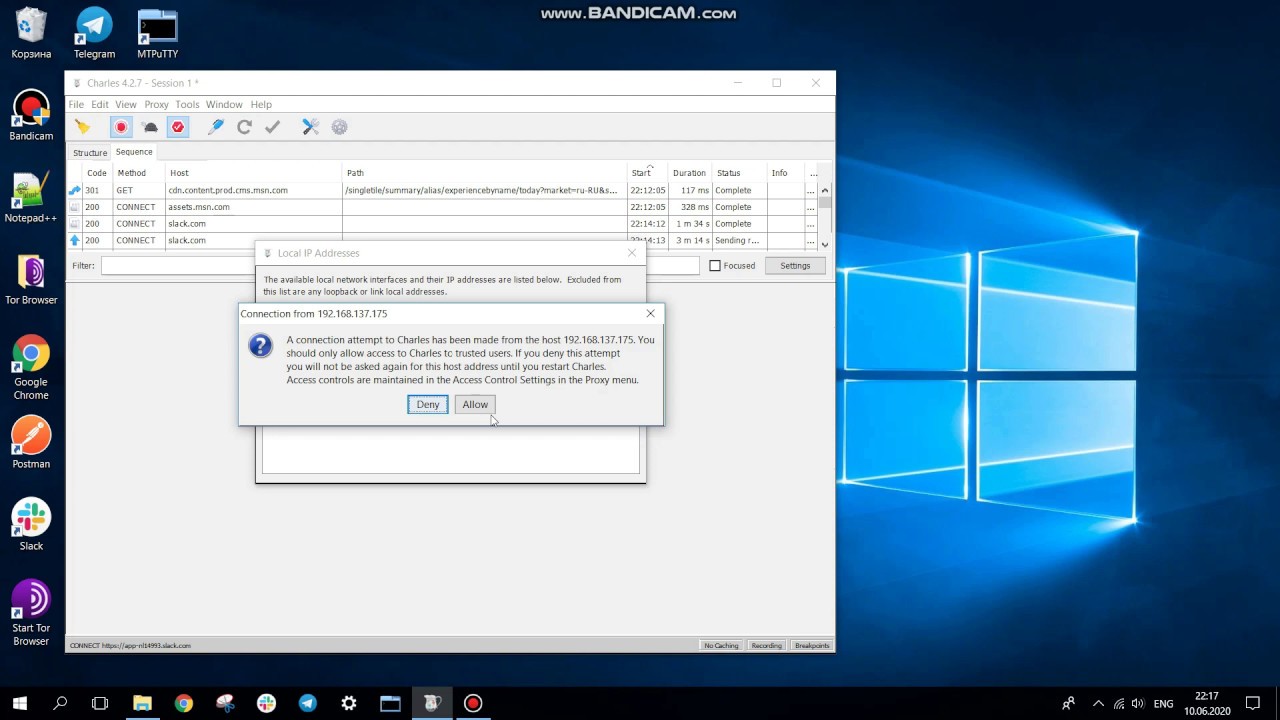Click the Validate checkmark icon
Image resolution: width=1280 pixels, height=720 pixels.
tap(273, 127)
